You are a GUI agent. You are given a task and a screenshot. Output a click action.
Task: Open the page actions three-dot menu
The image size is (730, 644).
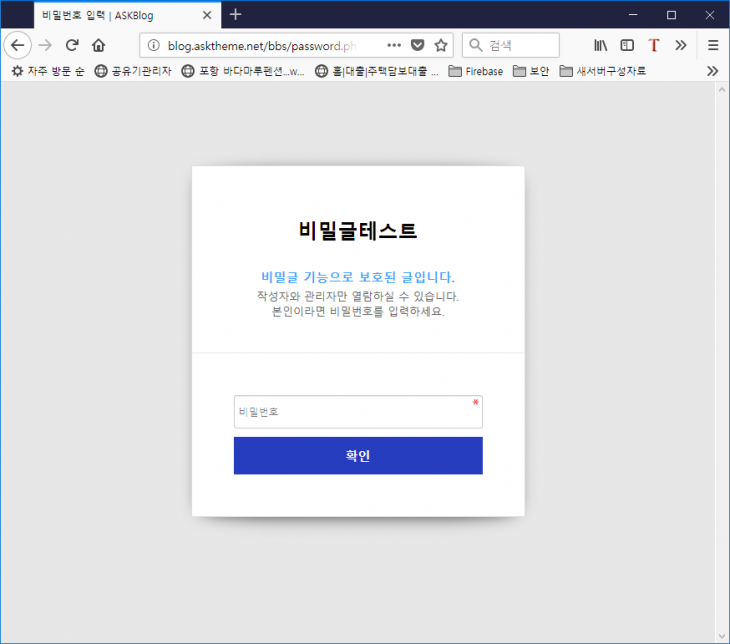click(394, 45)
